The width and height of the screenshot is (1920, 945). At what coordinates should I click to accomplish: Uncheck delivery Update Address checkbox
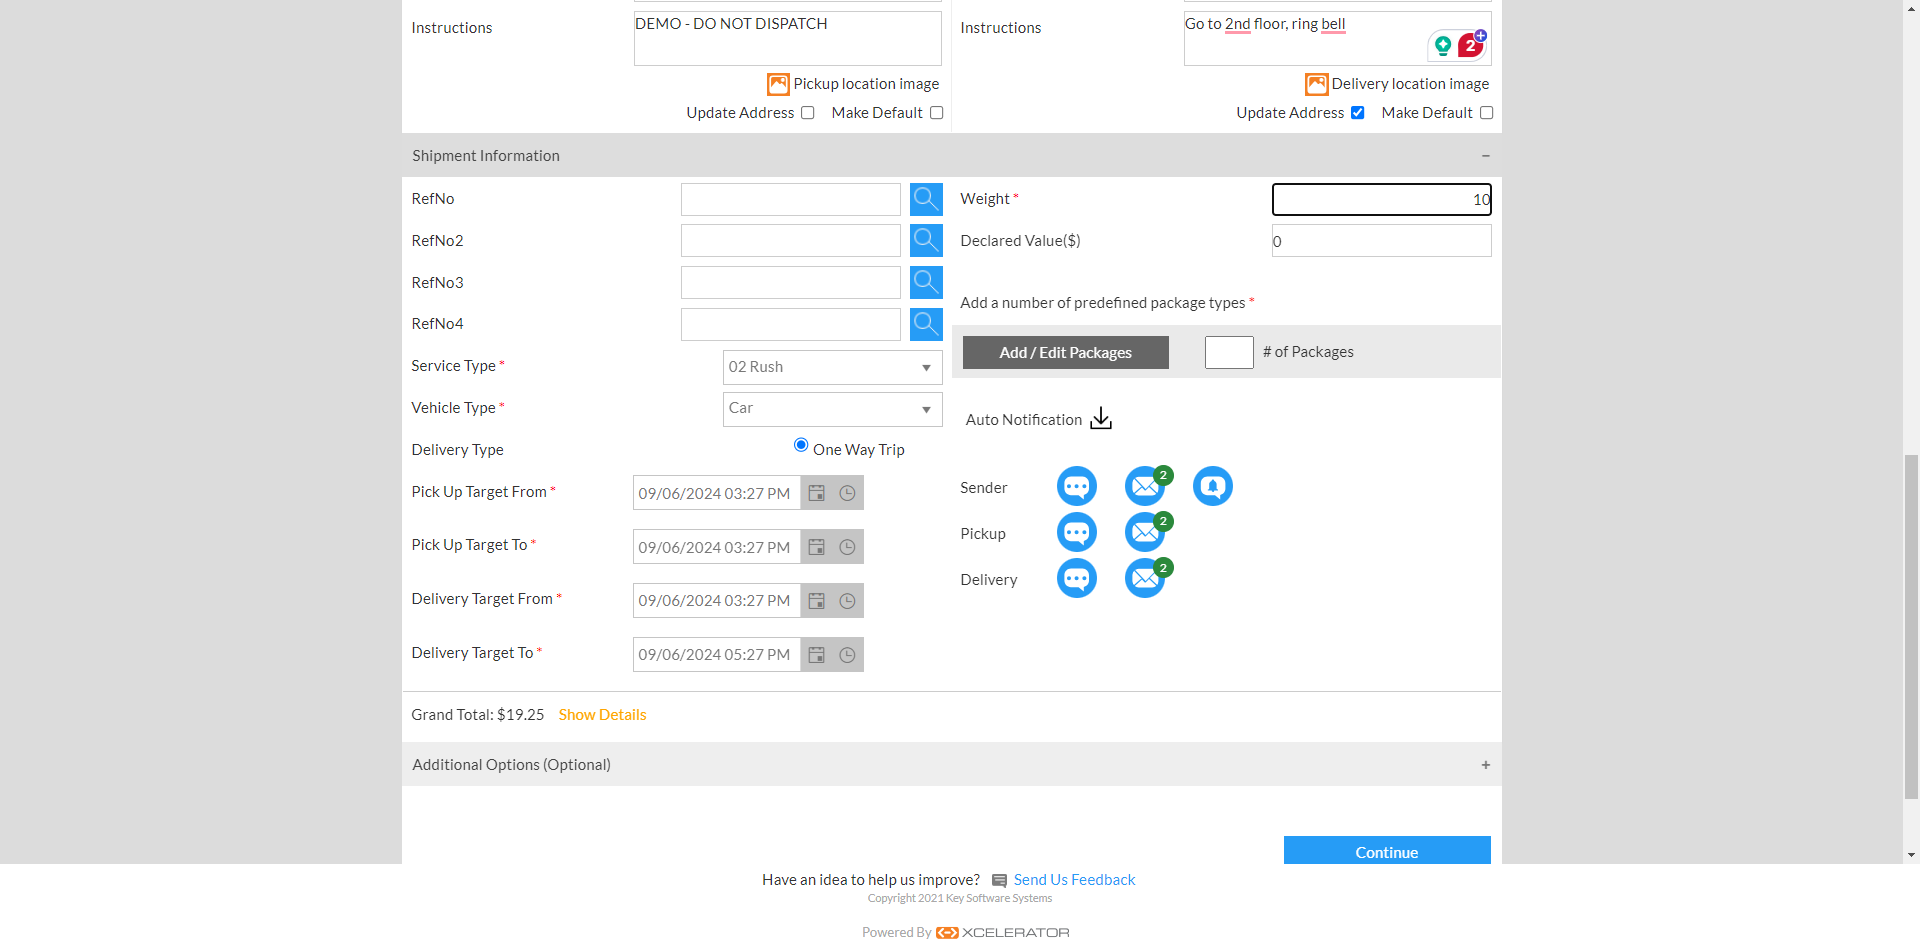1358,113
